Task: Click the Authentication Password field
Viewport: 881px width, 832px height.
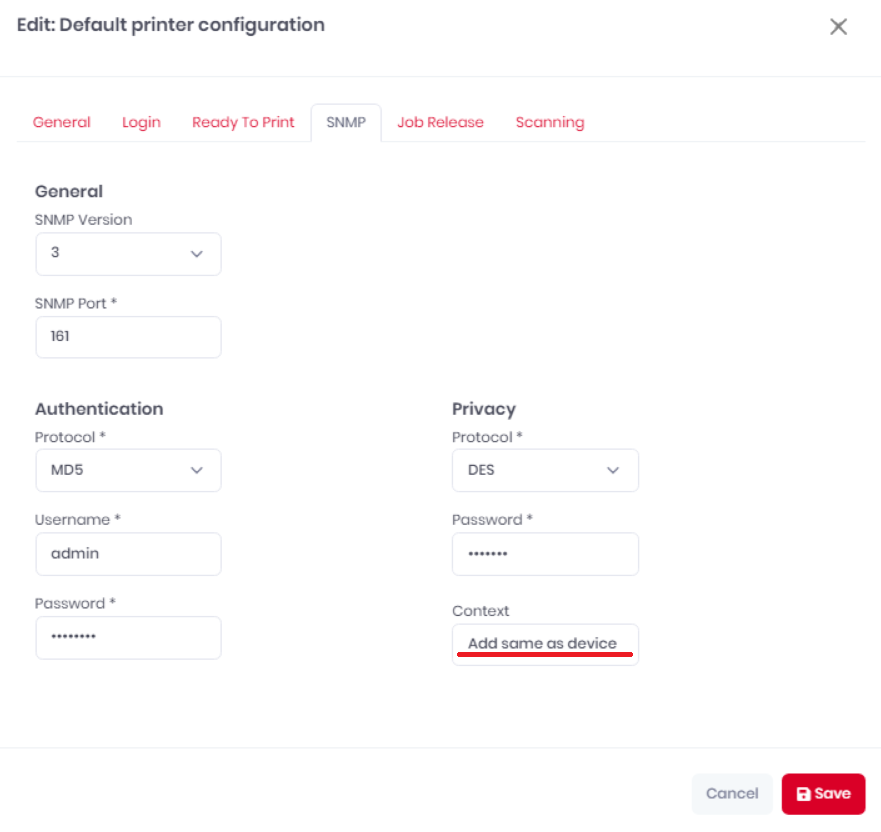Action: tap(128, 638)
